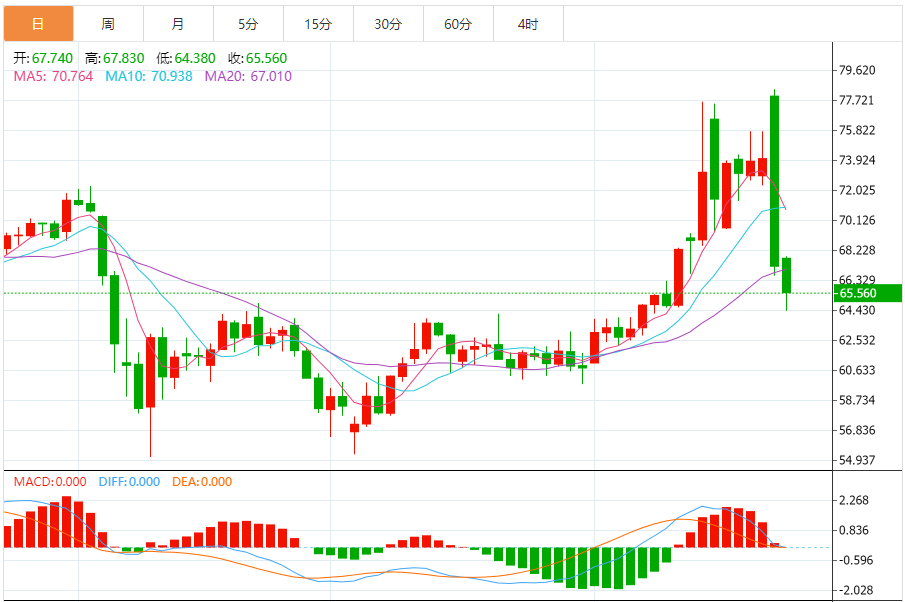Switch to the 周 weekly tab
Viewport: 905px width, 602px height.
[109, 24]
